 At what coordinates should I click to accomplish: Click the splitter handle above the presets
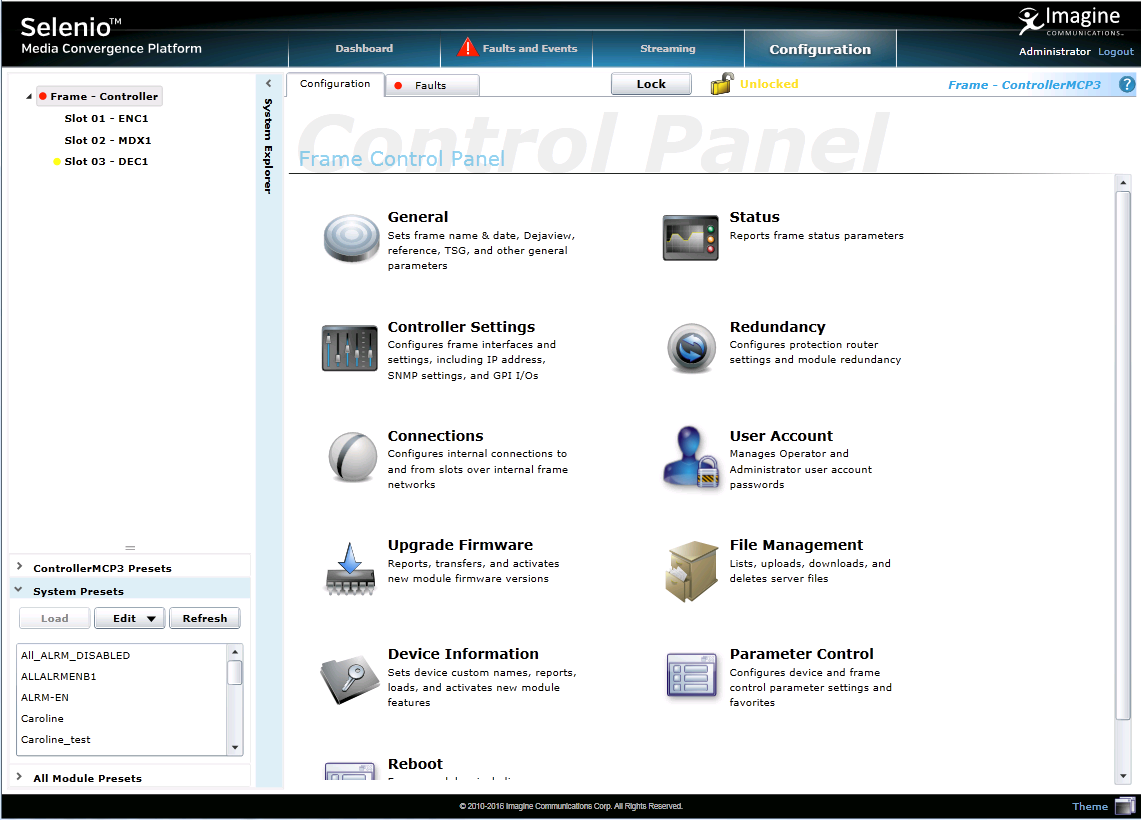[130, 548]
